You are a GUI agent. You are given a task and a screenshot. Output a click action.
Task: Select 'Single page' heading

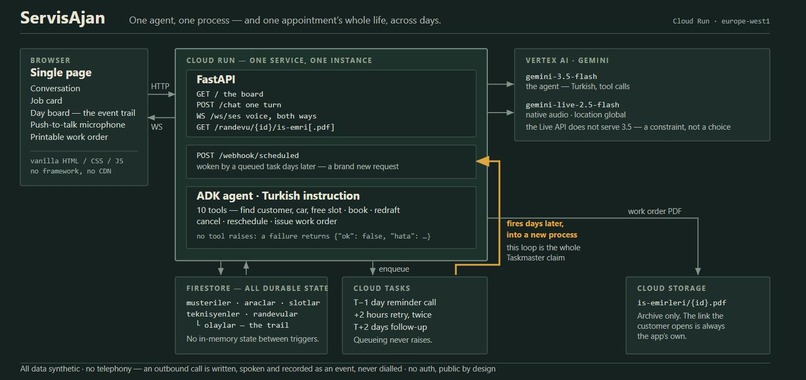61,73
